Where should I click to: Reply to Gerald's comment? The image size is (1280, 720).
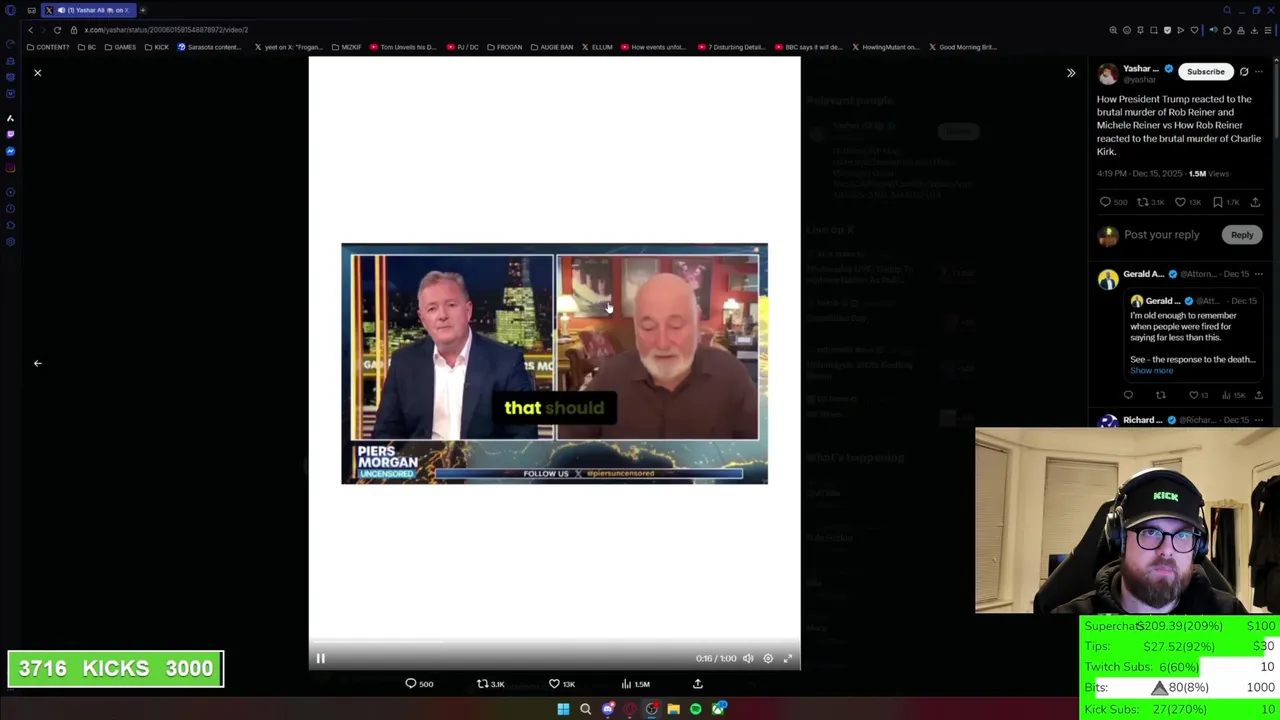point(1128,395)
